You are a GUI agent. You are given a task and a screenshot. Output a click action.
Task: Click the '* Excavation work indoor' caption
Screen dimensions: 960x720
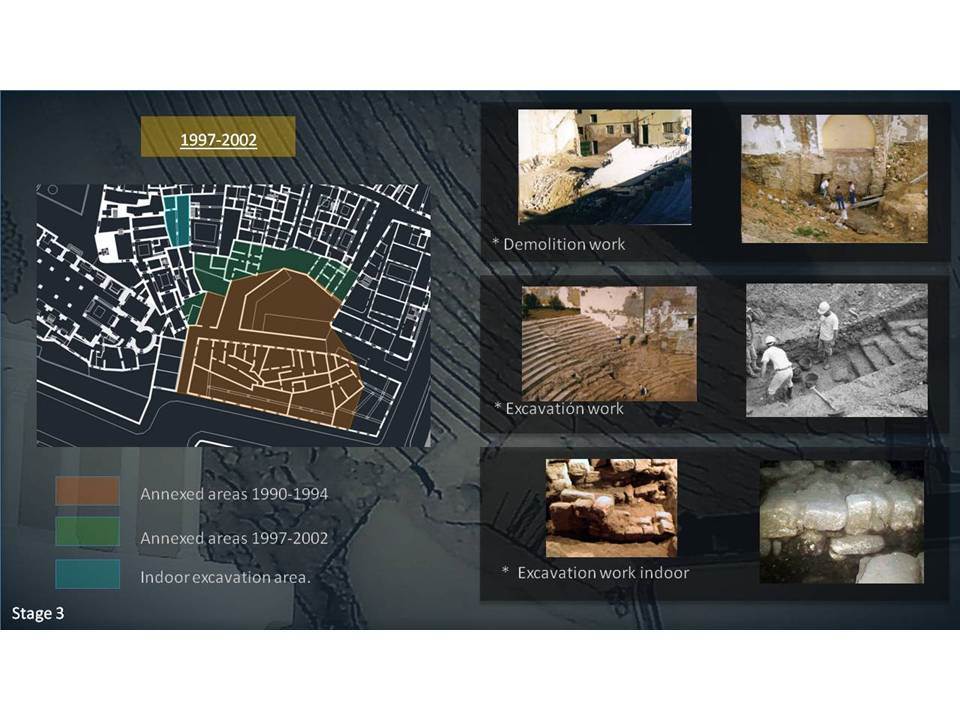(x=595, y=573)
